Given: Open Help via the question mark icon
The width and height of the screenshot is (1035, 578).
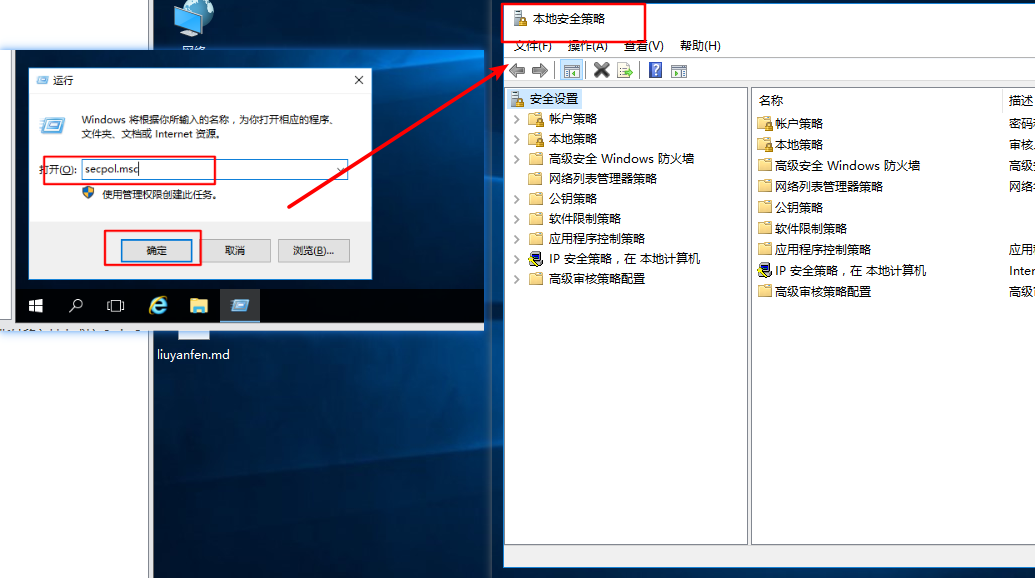Looking at the screenshot, I should click(655, 70).
